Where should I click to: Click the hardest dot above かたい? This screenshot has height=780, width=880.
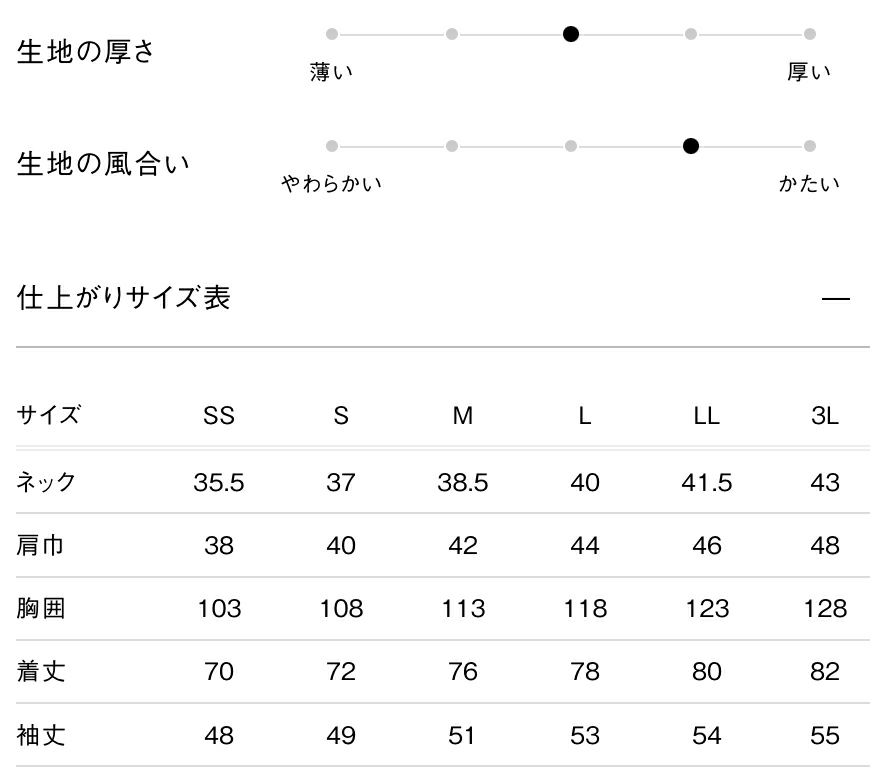point(810,146)
